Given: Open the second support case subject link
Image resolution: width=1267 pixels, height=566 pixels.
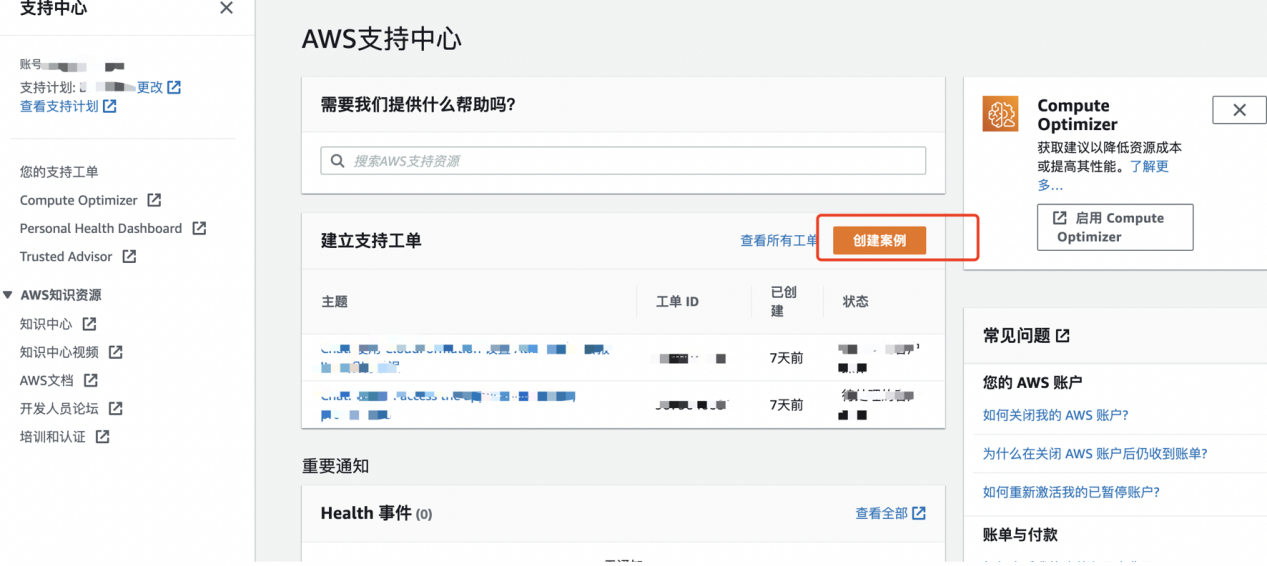Looking at the screenshot, I should click(x=448, y=404).
